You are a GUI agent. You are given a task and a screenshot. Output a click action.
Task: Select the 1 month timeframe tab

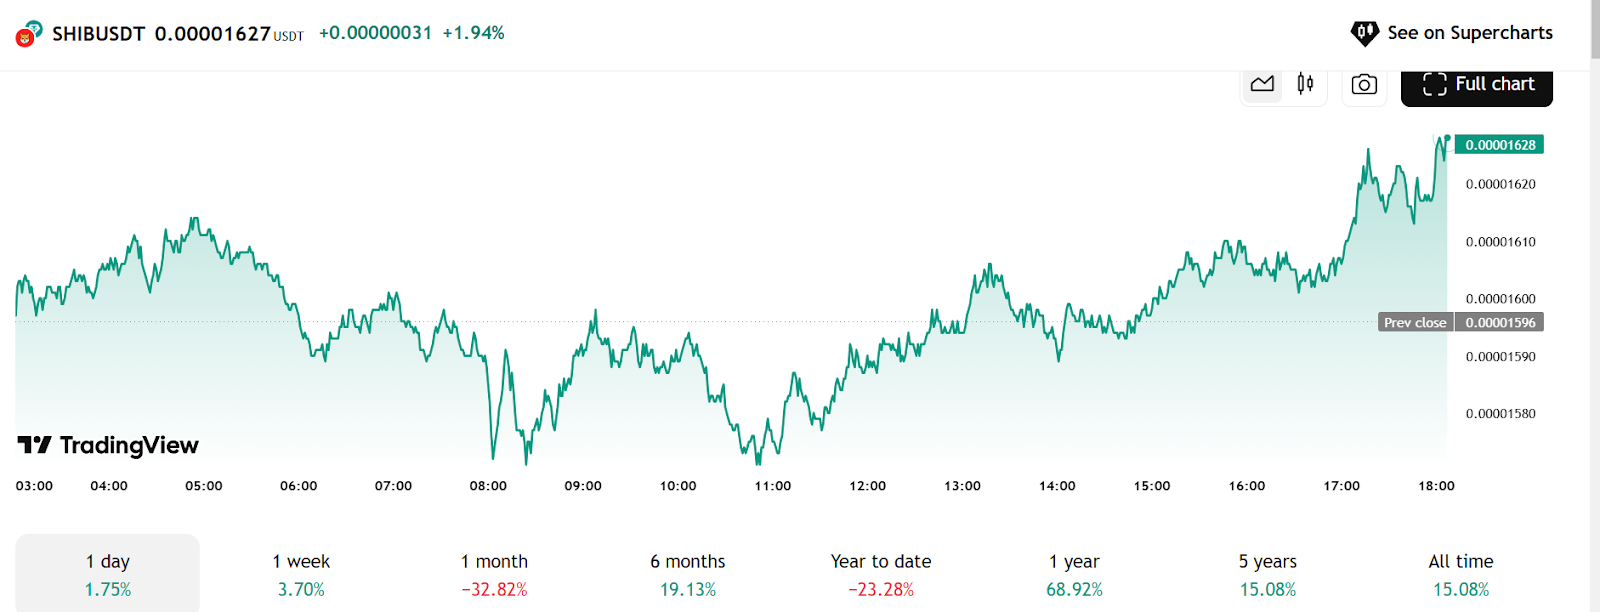[x=494, y=574]
